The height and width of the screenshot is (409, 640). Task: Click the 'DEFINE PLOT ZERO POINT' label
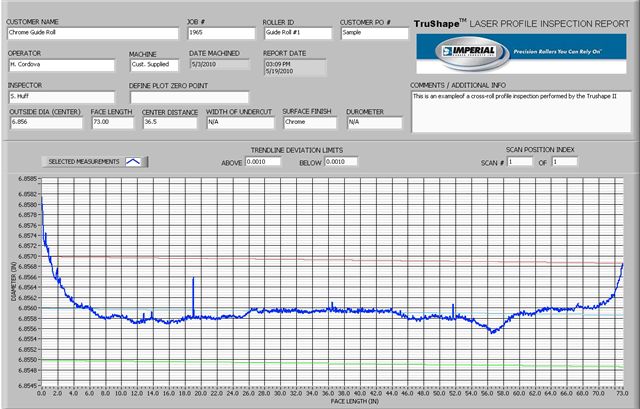[x=169, y=86]
